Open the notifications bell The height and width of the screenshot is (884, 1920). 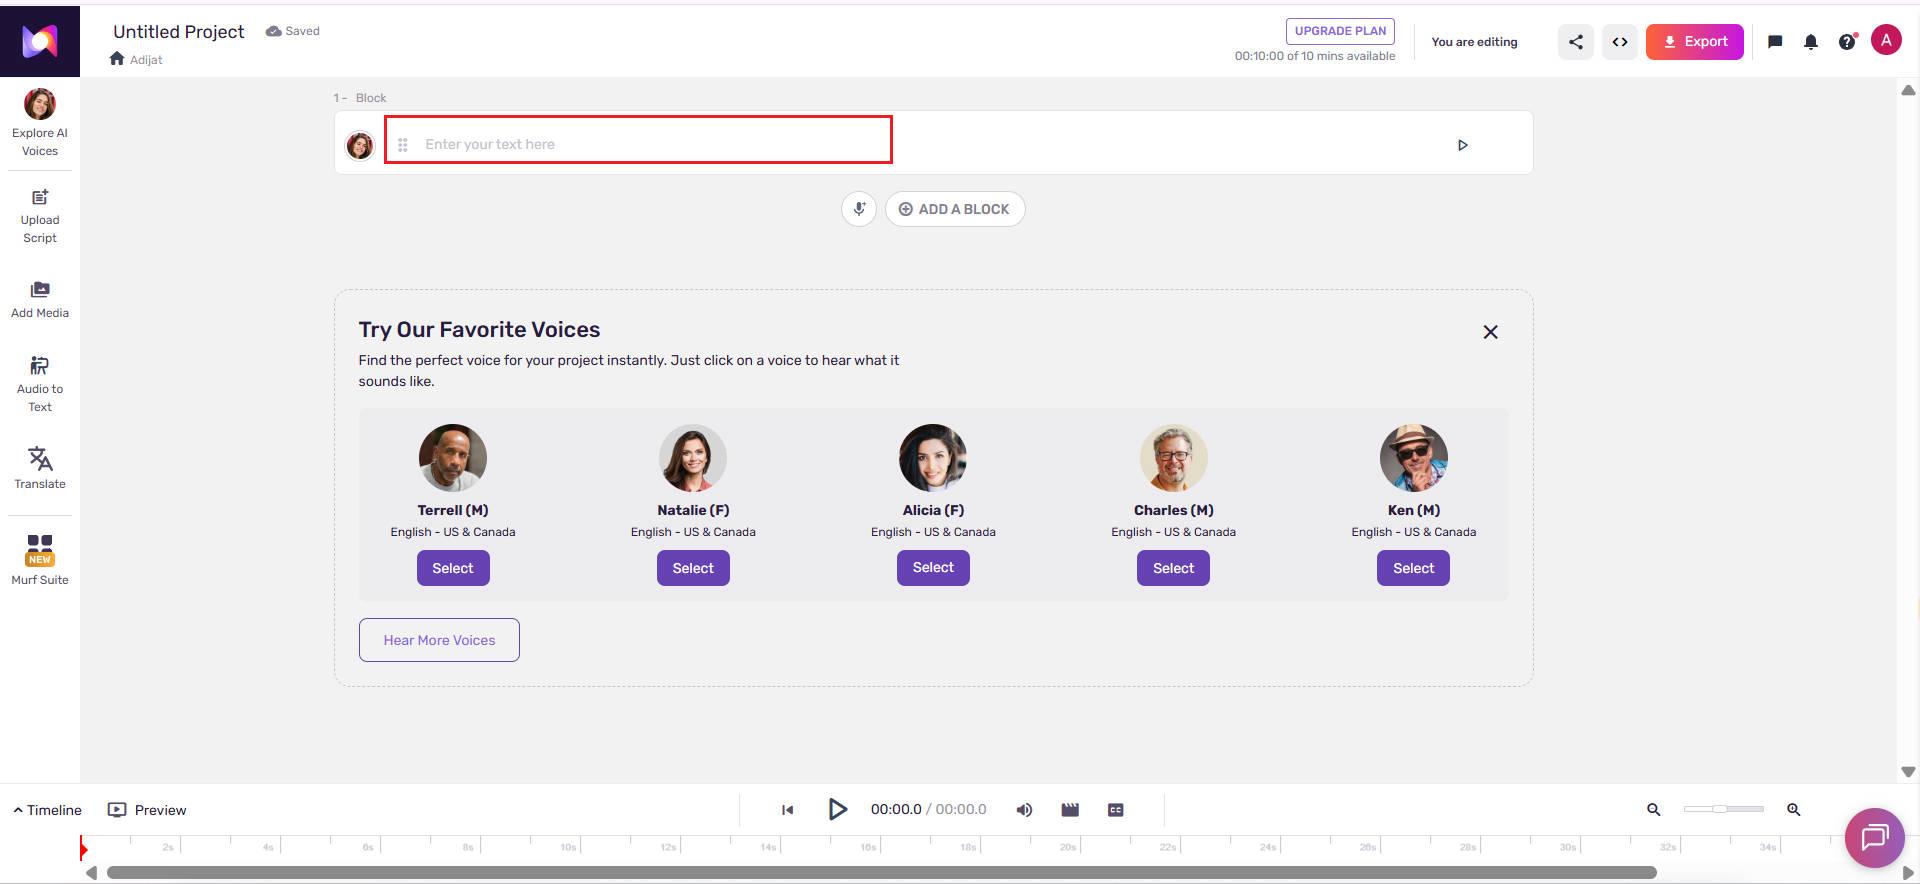(x=1811, y=42)
